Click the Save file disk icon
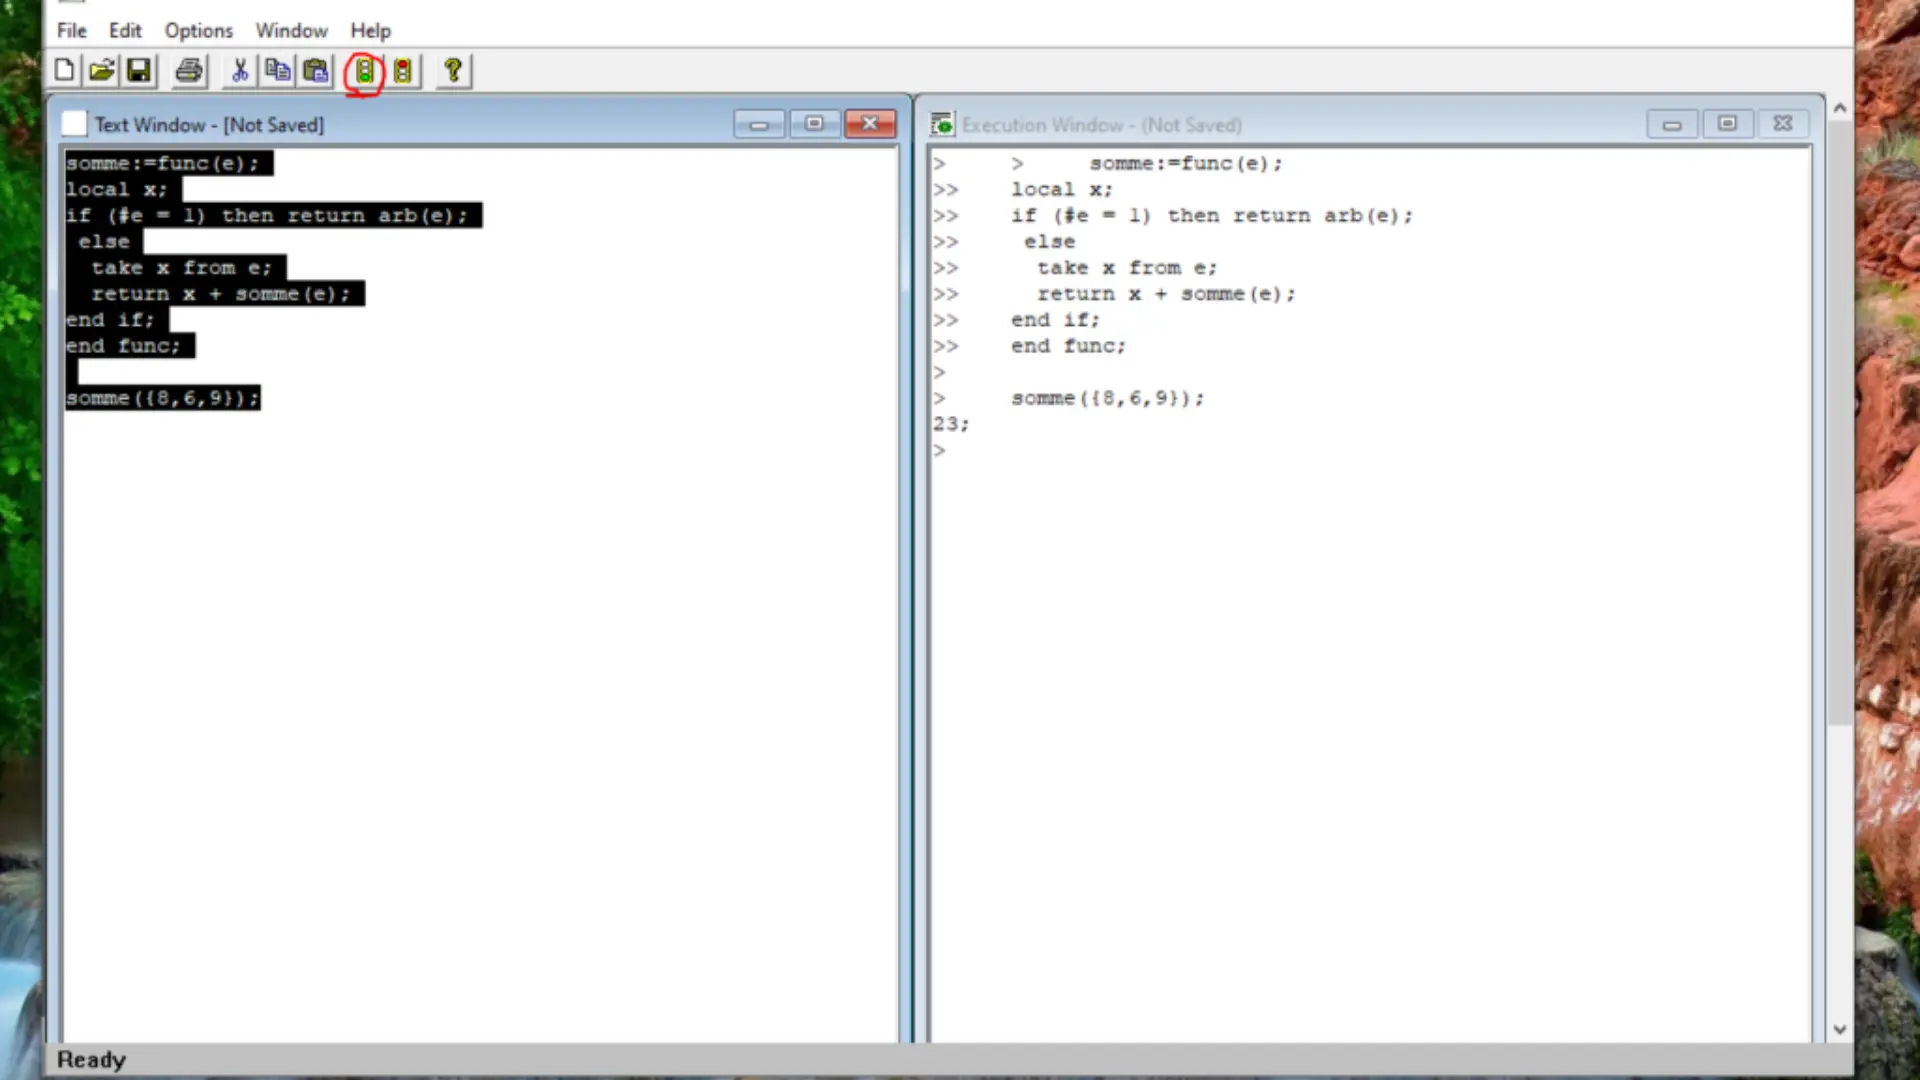The width and height of the screenshot is (1920, 1080). point(140,70)
